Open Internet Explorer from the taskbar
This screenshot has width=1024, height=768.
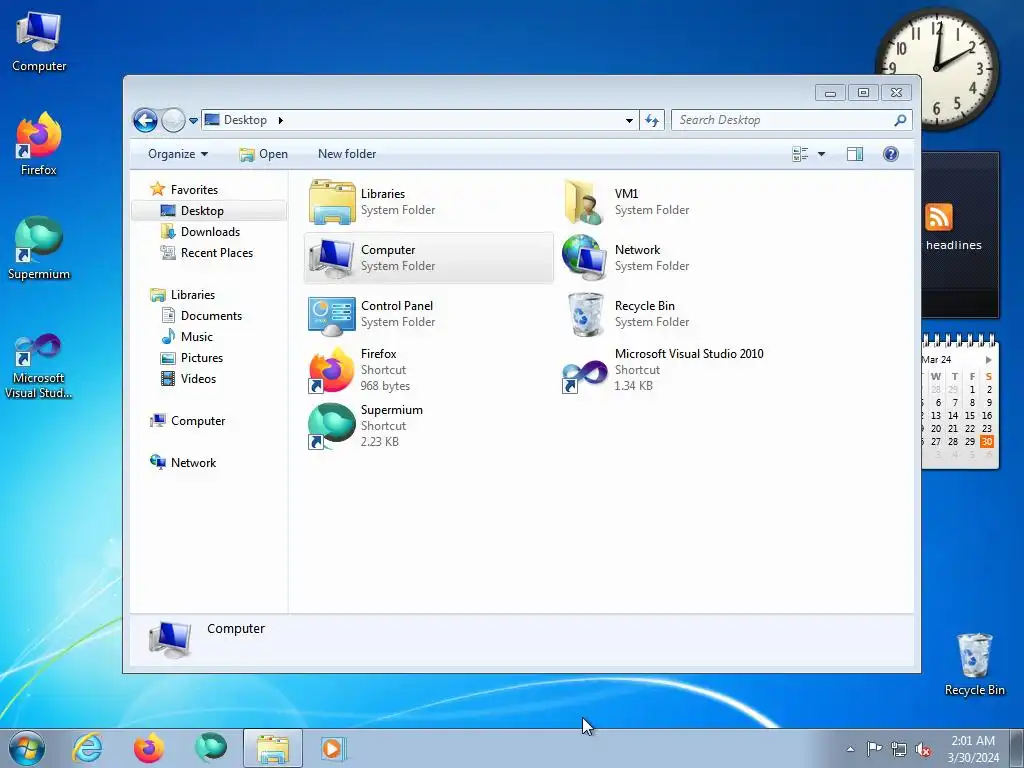(x=88, y=748)
